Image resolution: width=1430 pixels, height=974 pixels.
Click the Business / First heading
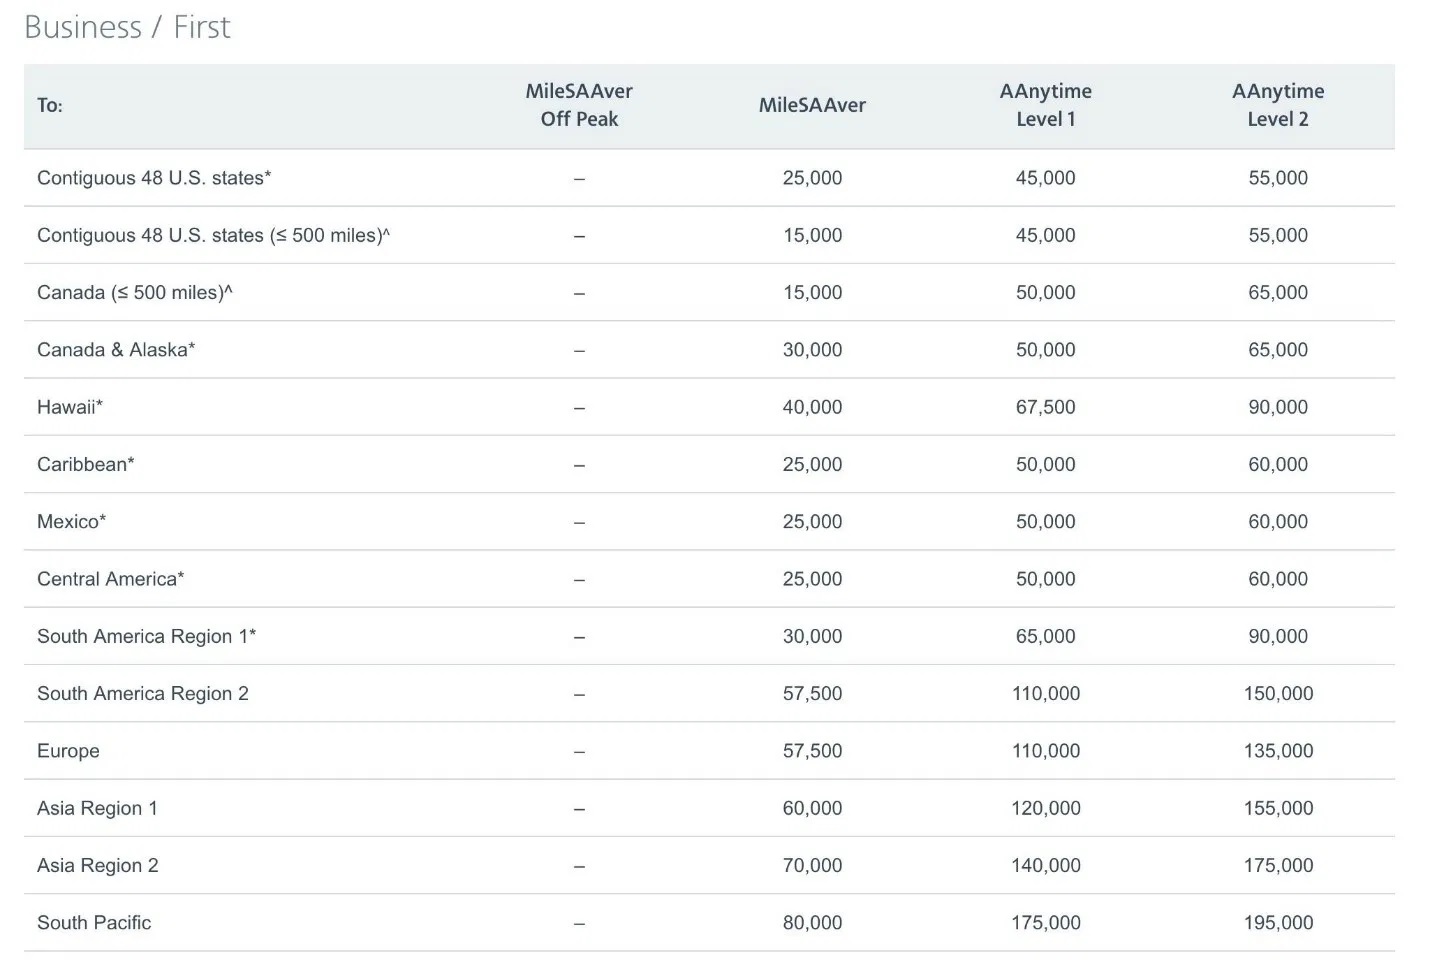127,27
